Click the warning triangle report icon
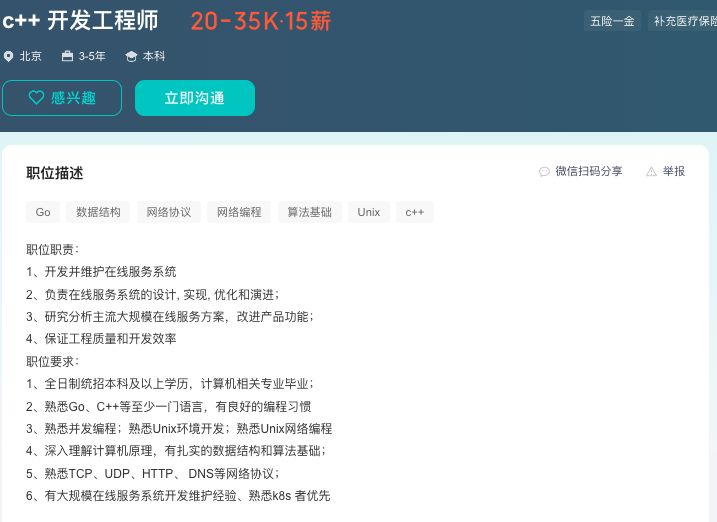 [x=651, y=171]
